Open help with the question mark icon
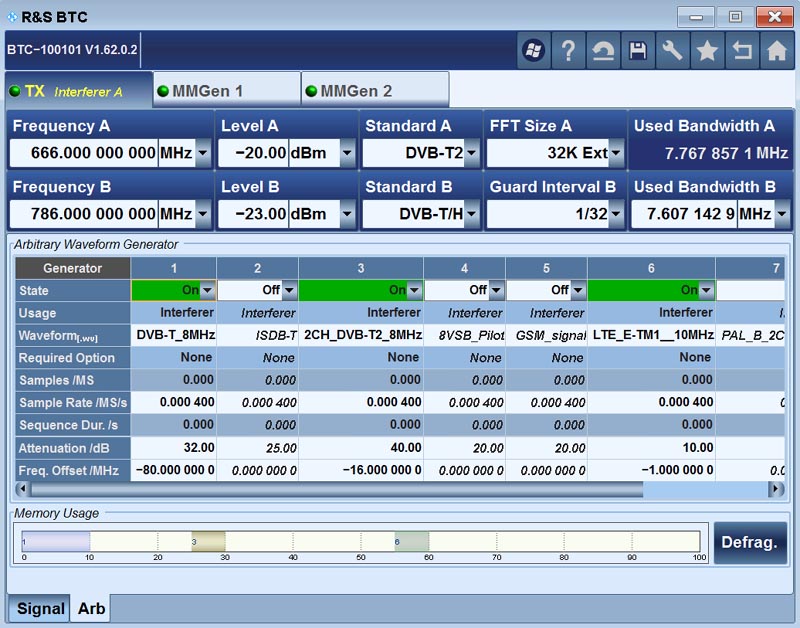800x628 pixels. tap(568, 51)
